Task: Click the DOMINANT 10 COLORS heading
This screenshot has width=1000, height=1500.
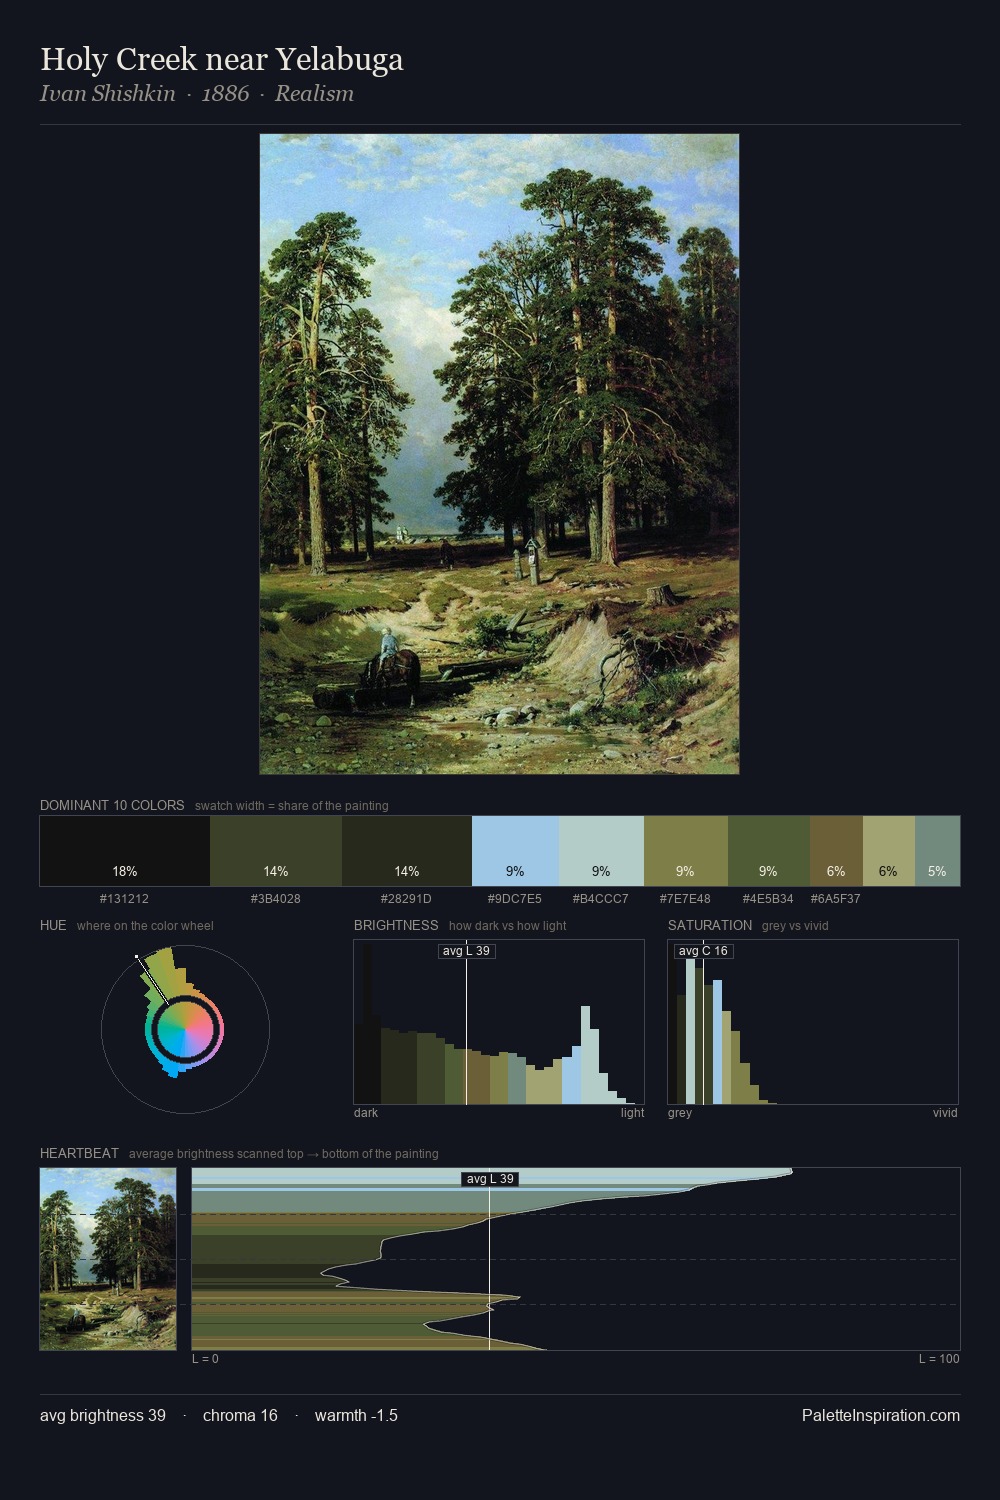Action: [112, 805]
